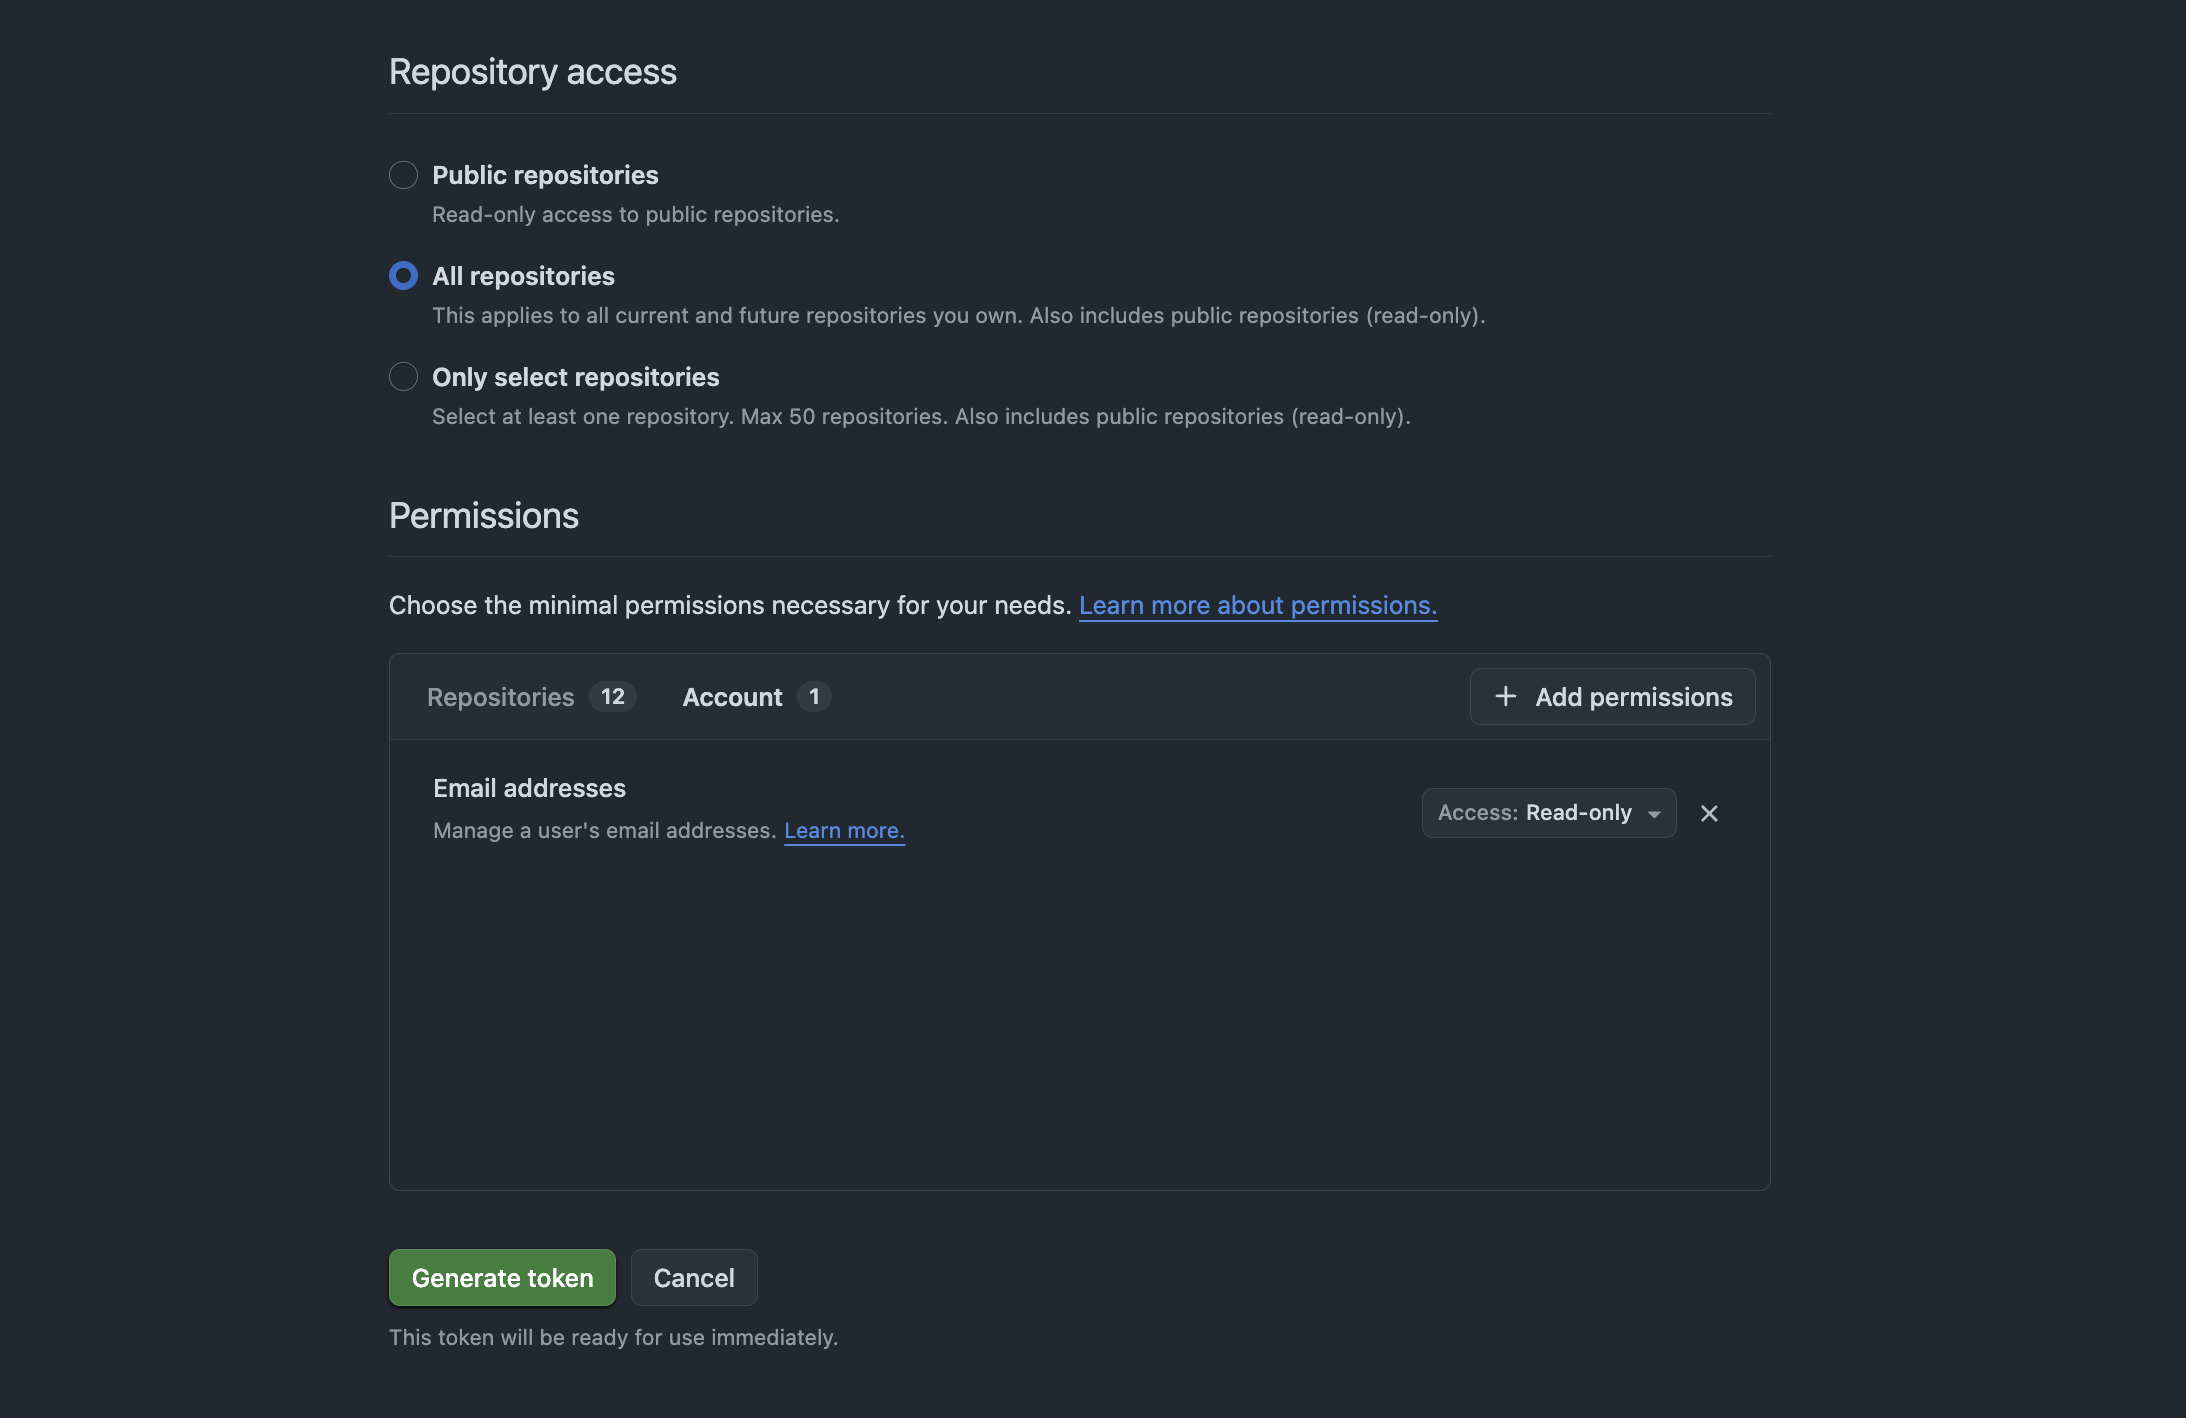Click the "Public repositories" label text
This screenshot has height=1418, width=2186.
[545, 175]
